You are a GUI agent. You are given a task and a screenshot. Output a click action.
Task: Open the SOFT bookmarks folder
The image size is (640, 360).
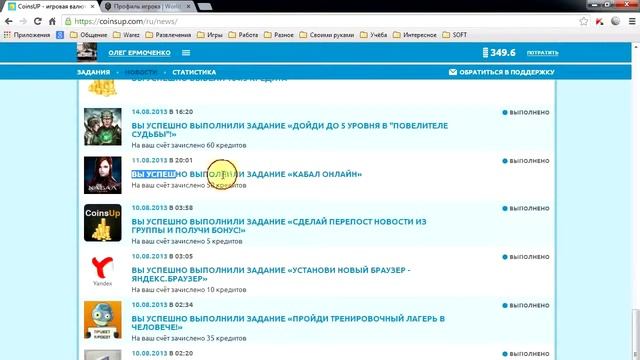tap(455, 35)
